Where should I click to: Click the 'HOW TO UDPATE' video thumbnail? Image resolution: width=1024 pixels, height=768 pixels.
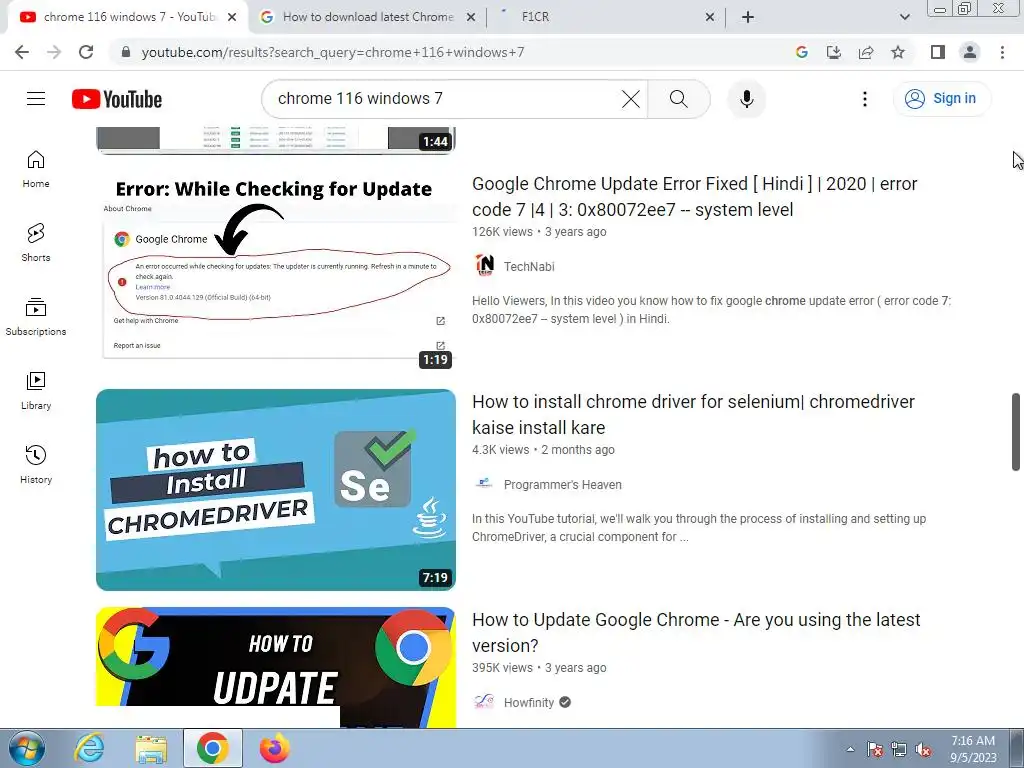click(276, 667)
